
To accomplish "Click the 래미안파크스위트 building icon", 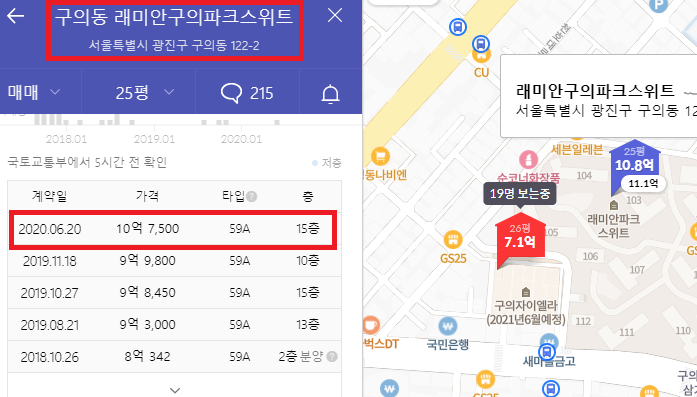I will pos(614,205).
